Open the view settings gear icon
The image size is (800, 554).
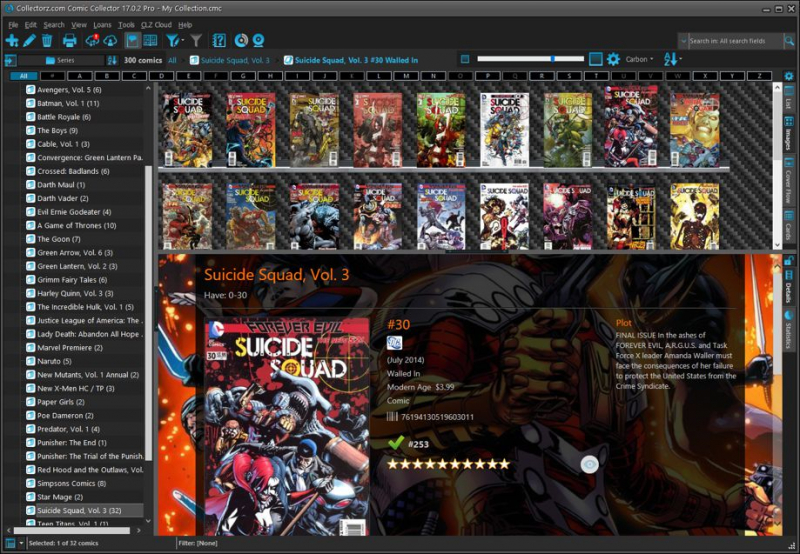[613, 60]
